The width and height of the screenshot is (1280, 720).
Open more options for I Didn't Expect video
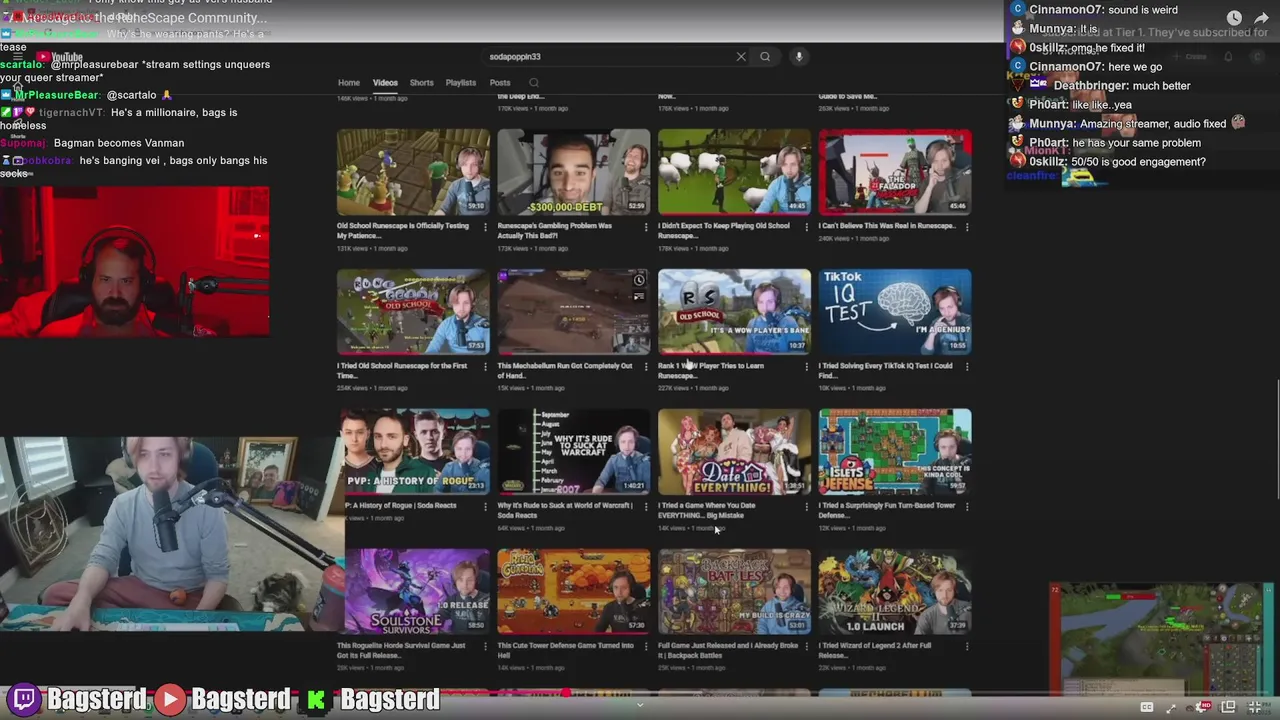[806, 227]
